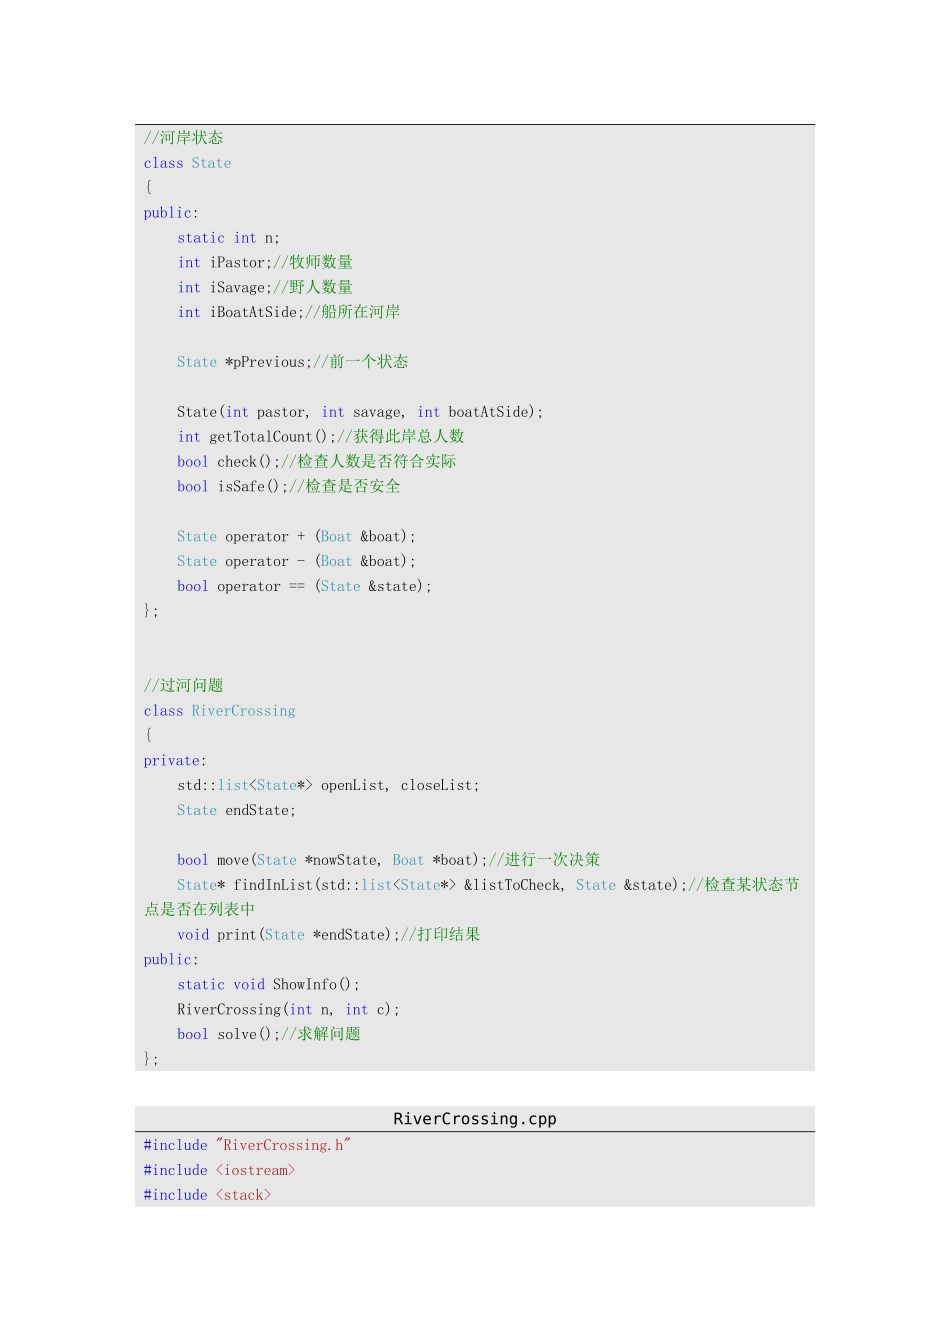950x1344 pixels.
Task: Click the first "public:" line under class State
Action: point(171,213)
